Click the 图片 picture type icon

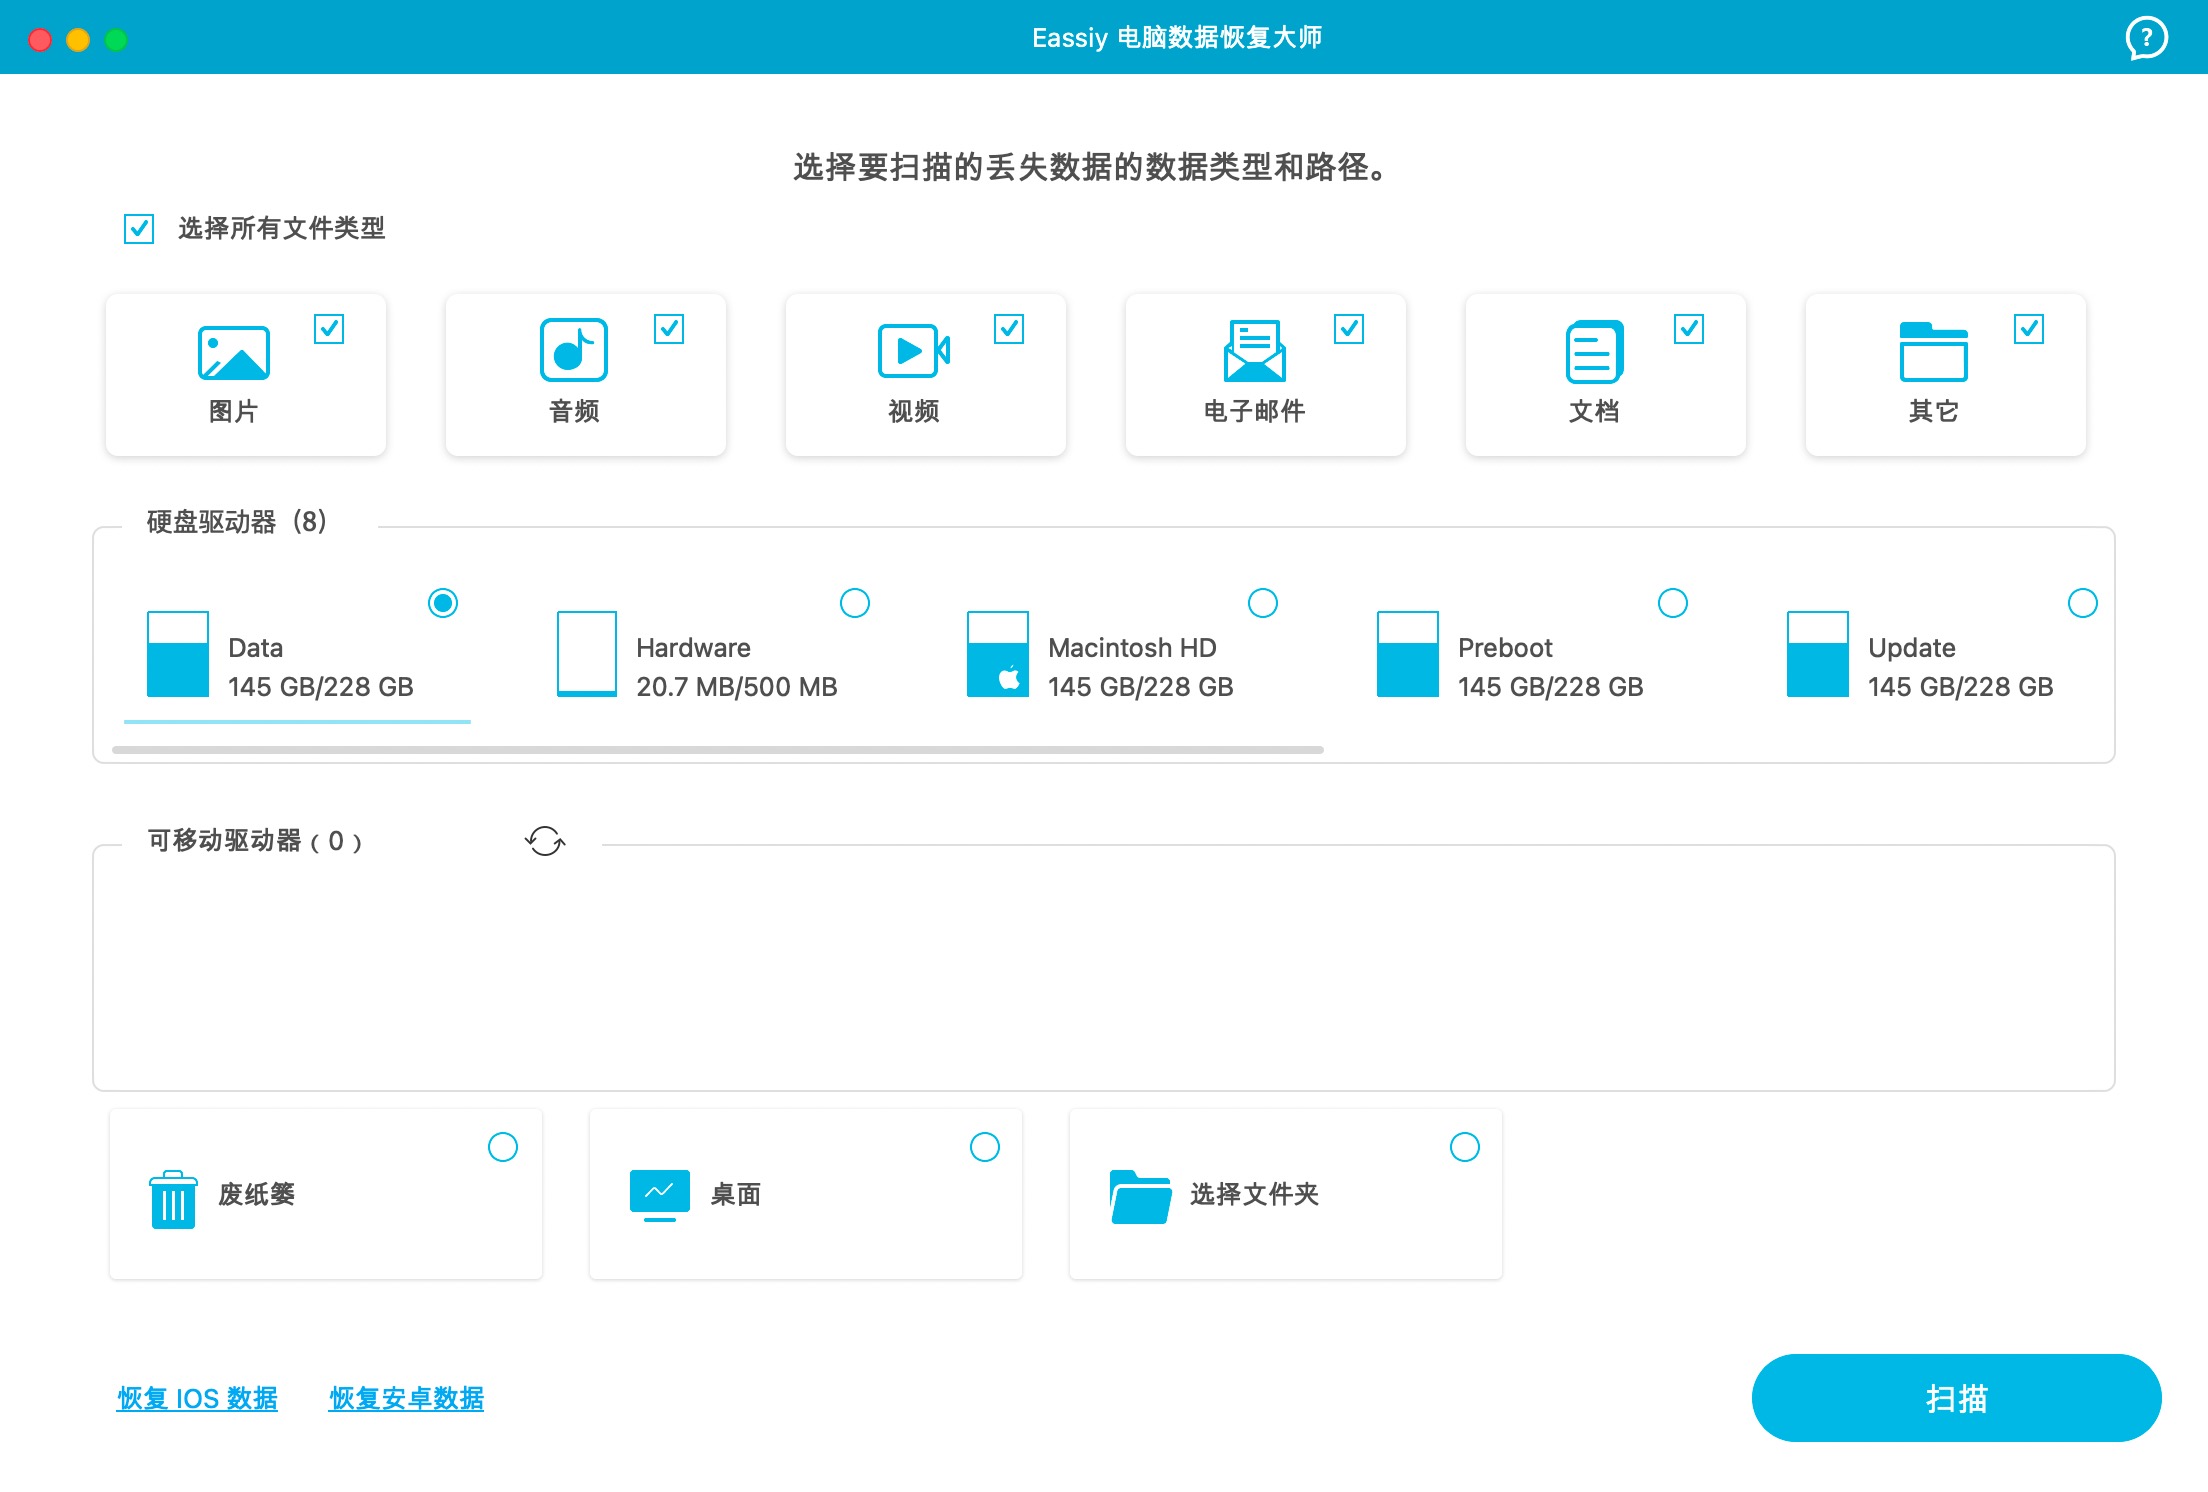tap(233, 353)
